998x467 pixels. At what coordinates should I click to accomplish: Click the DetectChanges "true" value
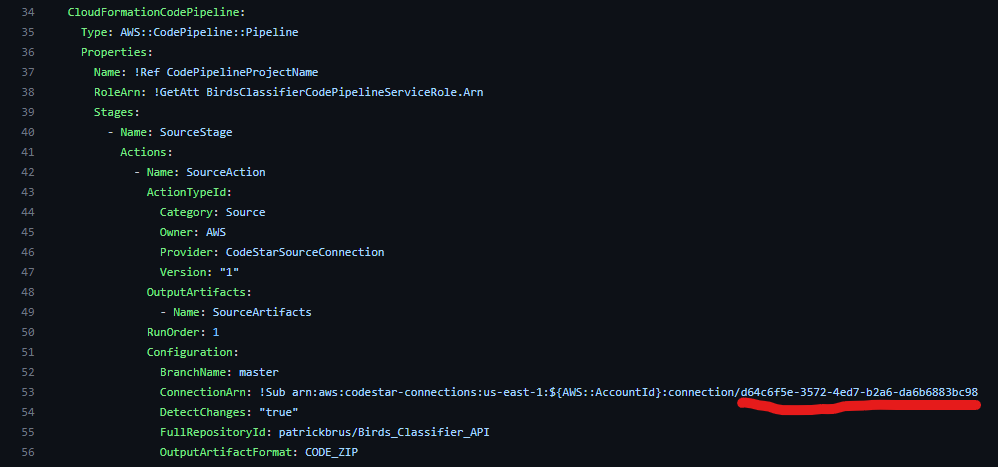click(279, 412)
